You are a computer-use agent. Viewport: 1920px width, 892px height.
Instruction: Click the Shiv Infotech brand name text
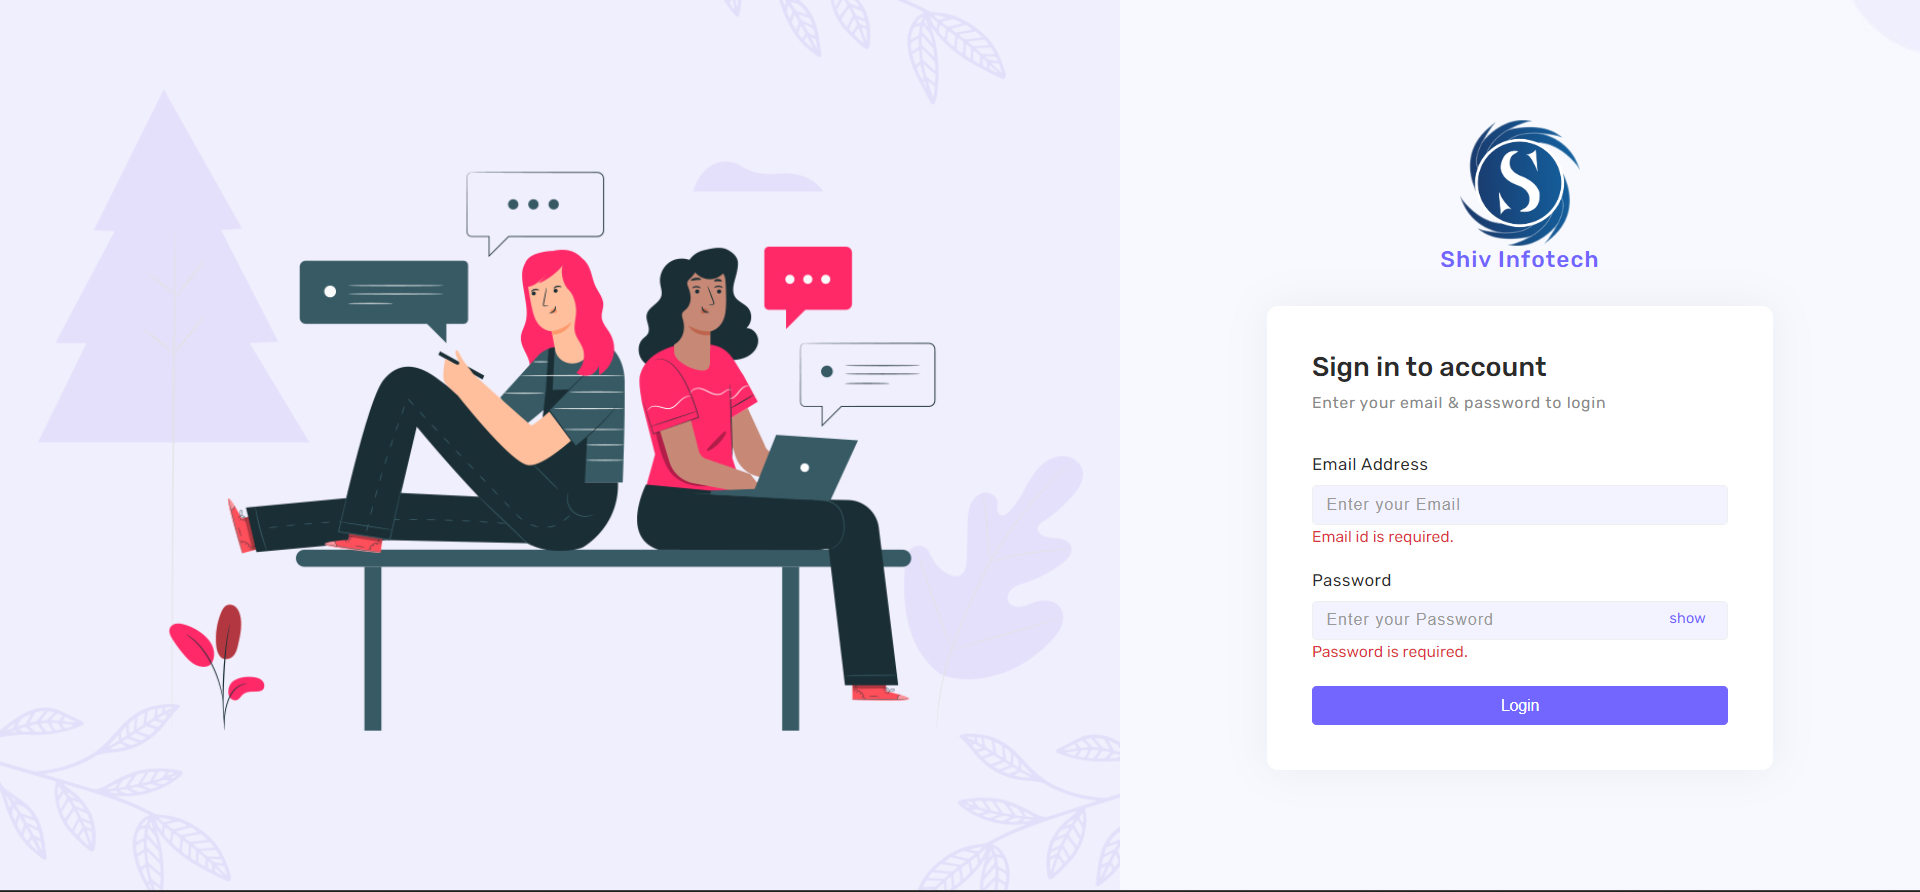[1519, 260]
